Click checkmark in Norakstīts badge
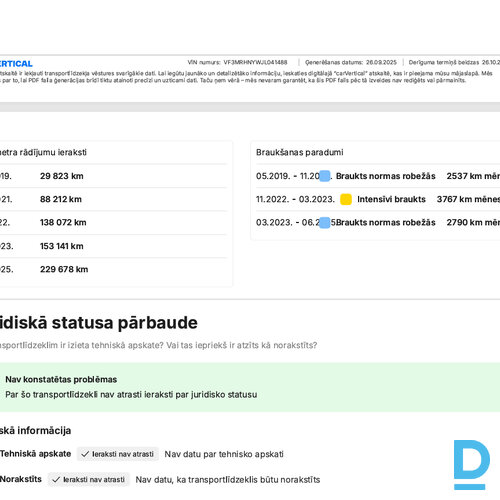Screen dimensions: 500x500 56,480
